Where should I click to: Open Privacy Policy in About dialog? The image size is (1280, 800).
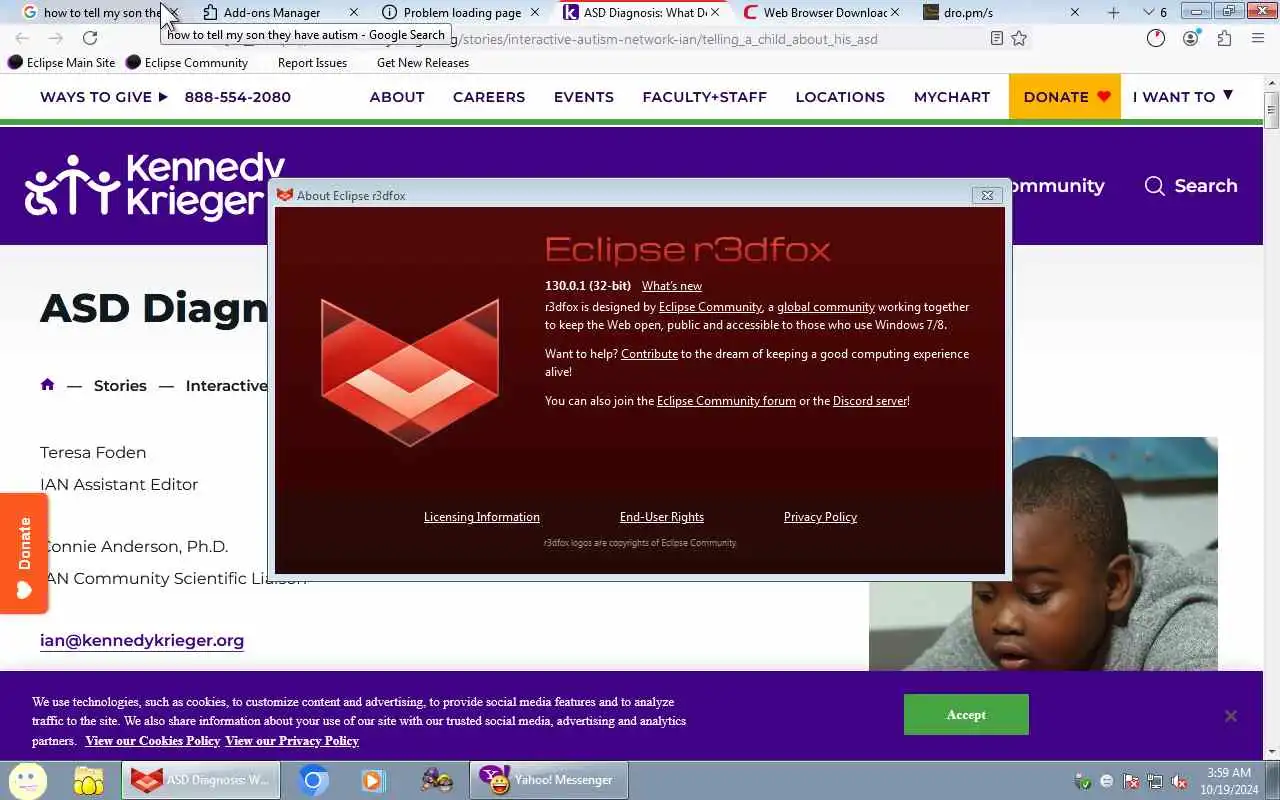click(820, 517)
